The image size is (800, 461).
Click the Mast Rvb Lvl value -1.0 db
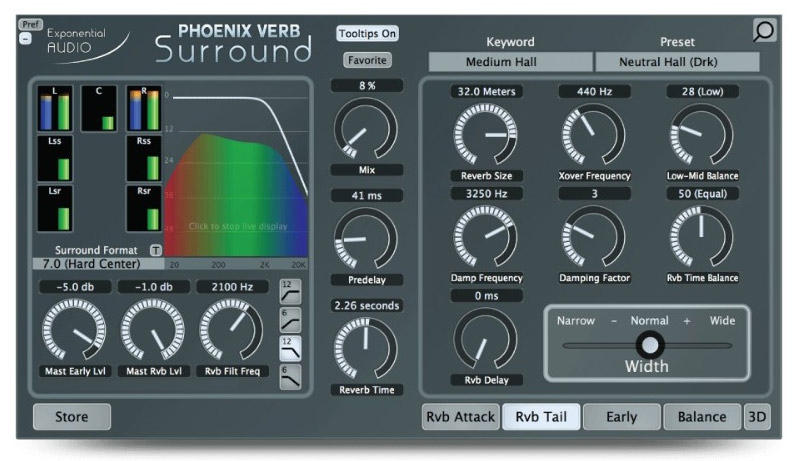154,287
